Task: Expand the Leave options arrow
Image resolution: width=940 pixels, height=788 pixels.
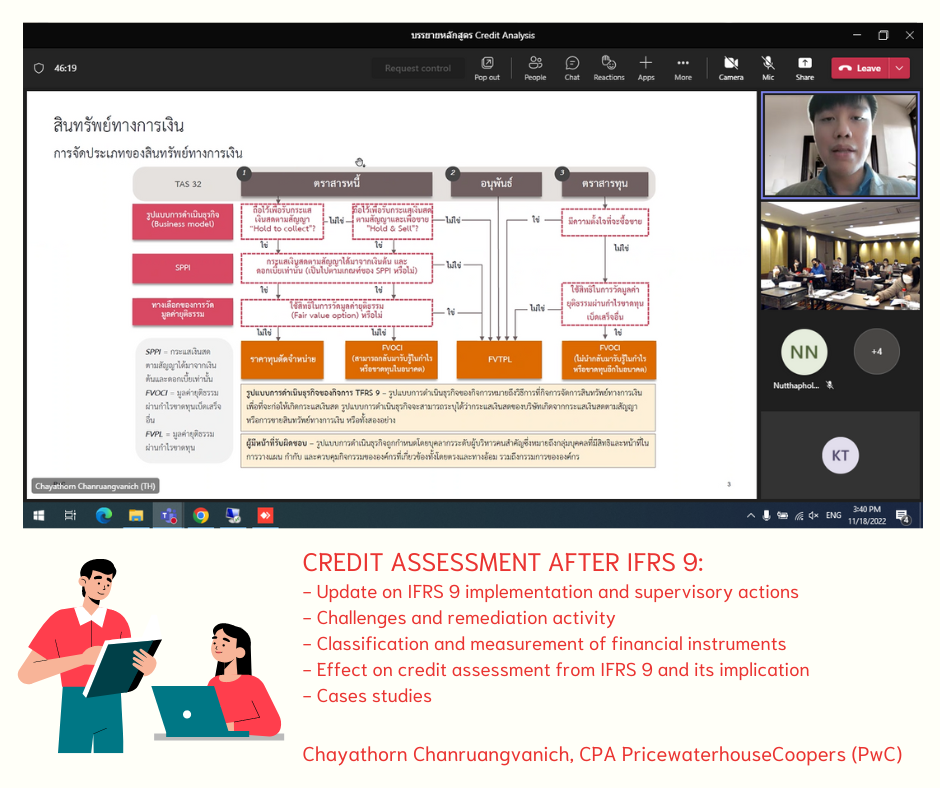Action: click(x=900, y=68)
